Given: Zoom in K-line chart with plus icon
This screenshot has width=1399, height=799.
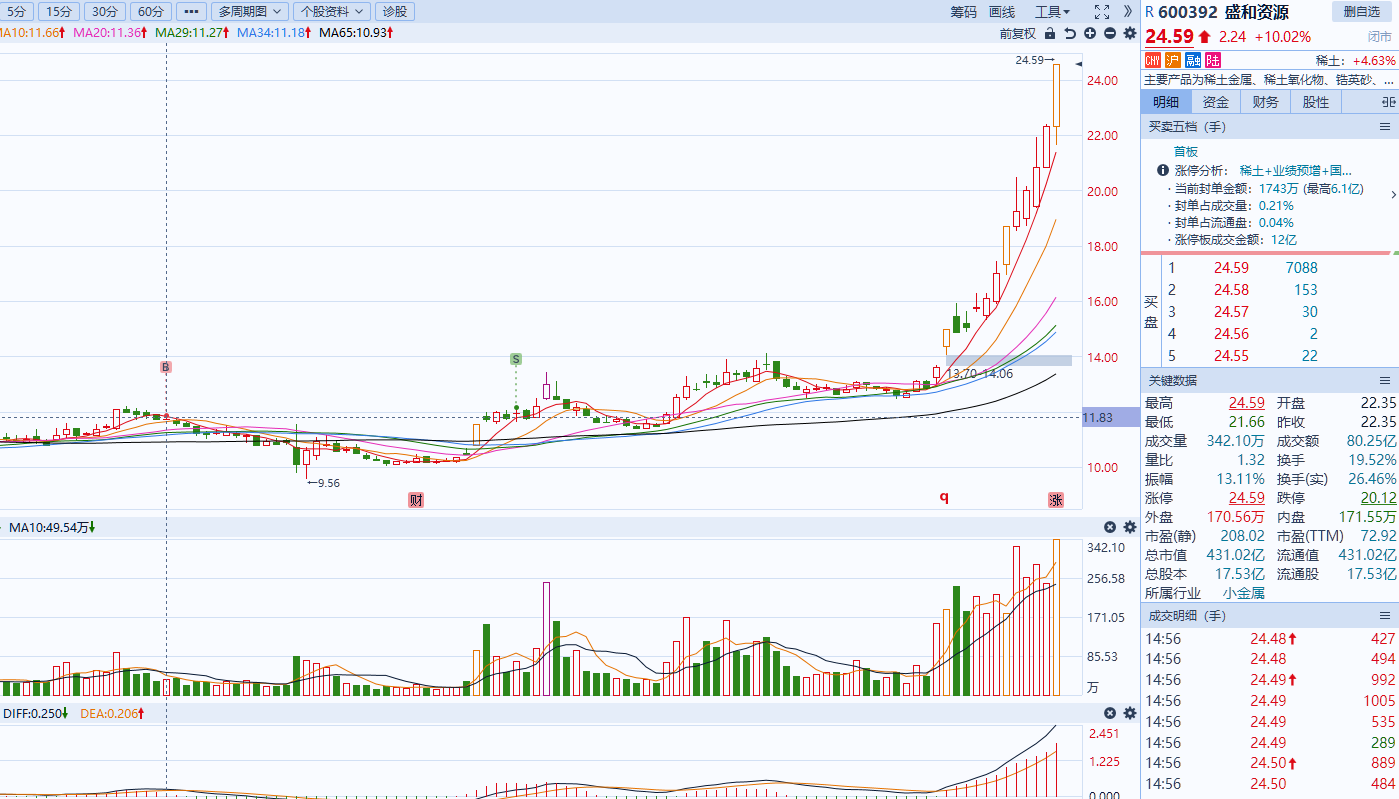Looking at the screenshot, I should [x=1090, y=33].
